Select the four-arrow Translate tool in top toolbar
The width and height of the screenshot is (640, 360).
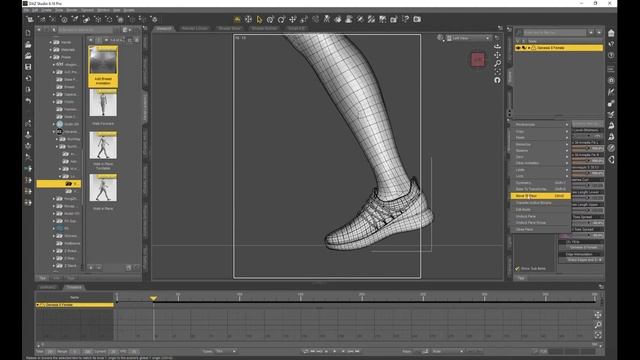click(x=293, y=19)
